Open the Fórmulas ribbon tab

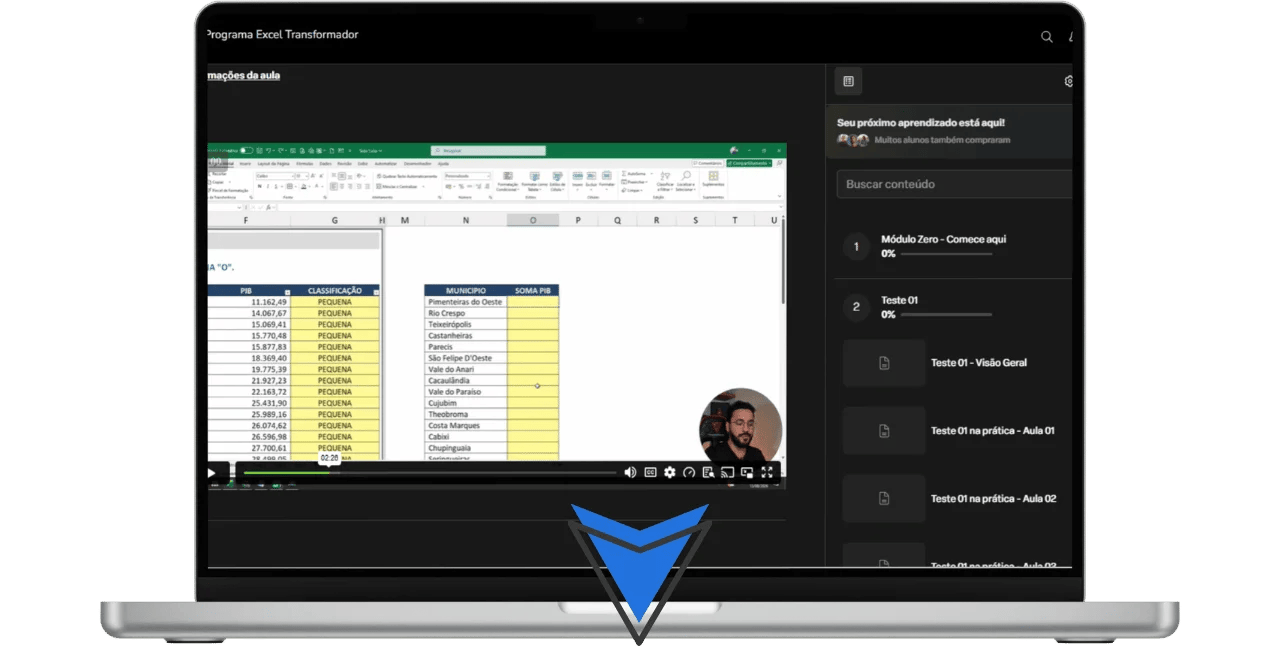305,164
